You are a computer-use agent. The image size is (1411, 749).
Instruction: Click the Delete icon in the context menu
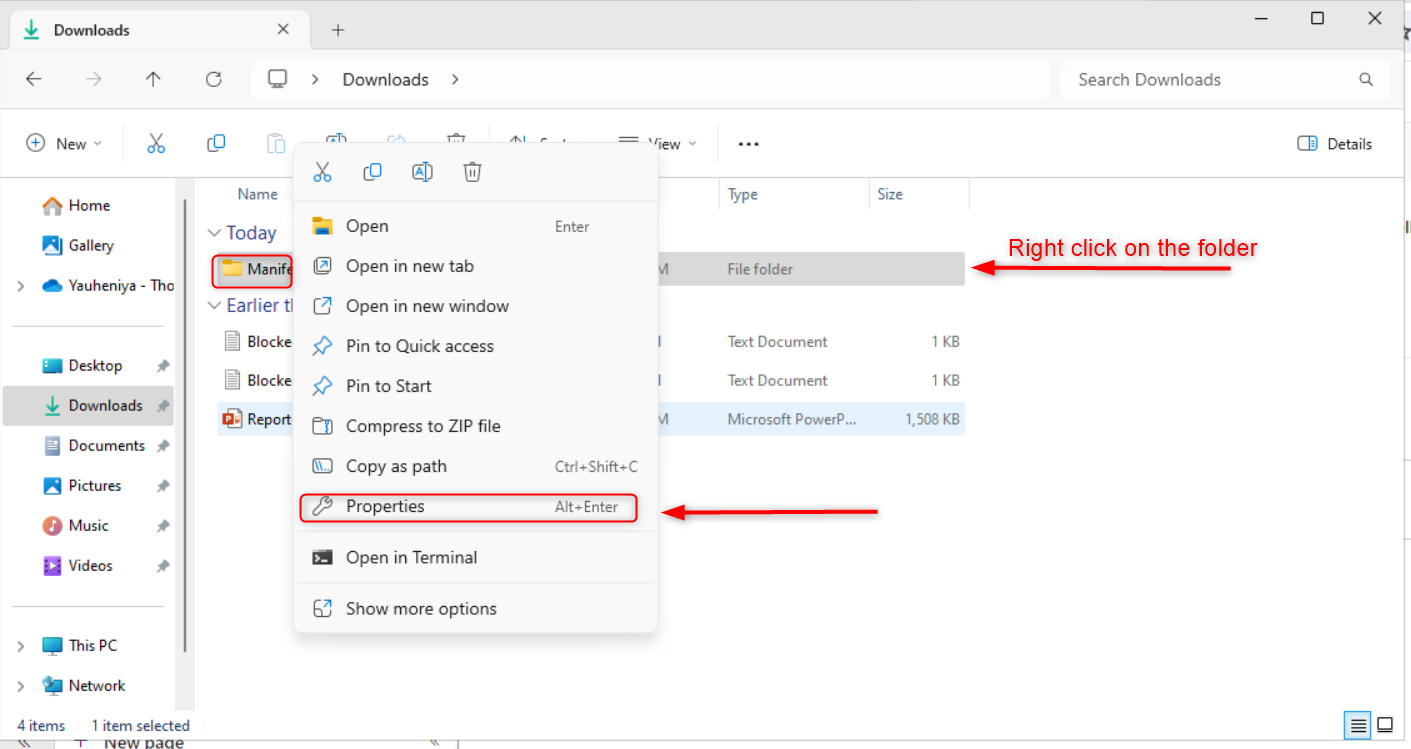472,171
